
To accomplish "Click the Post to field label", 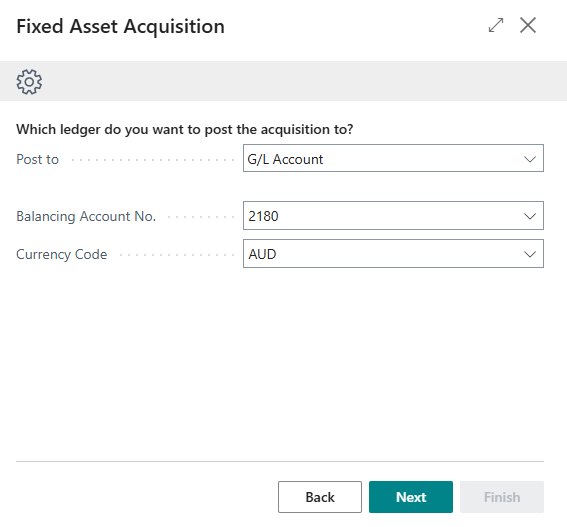I will (x=37, y=160).
